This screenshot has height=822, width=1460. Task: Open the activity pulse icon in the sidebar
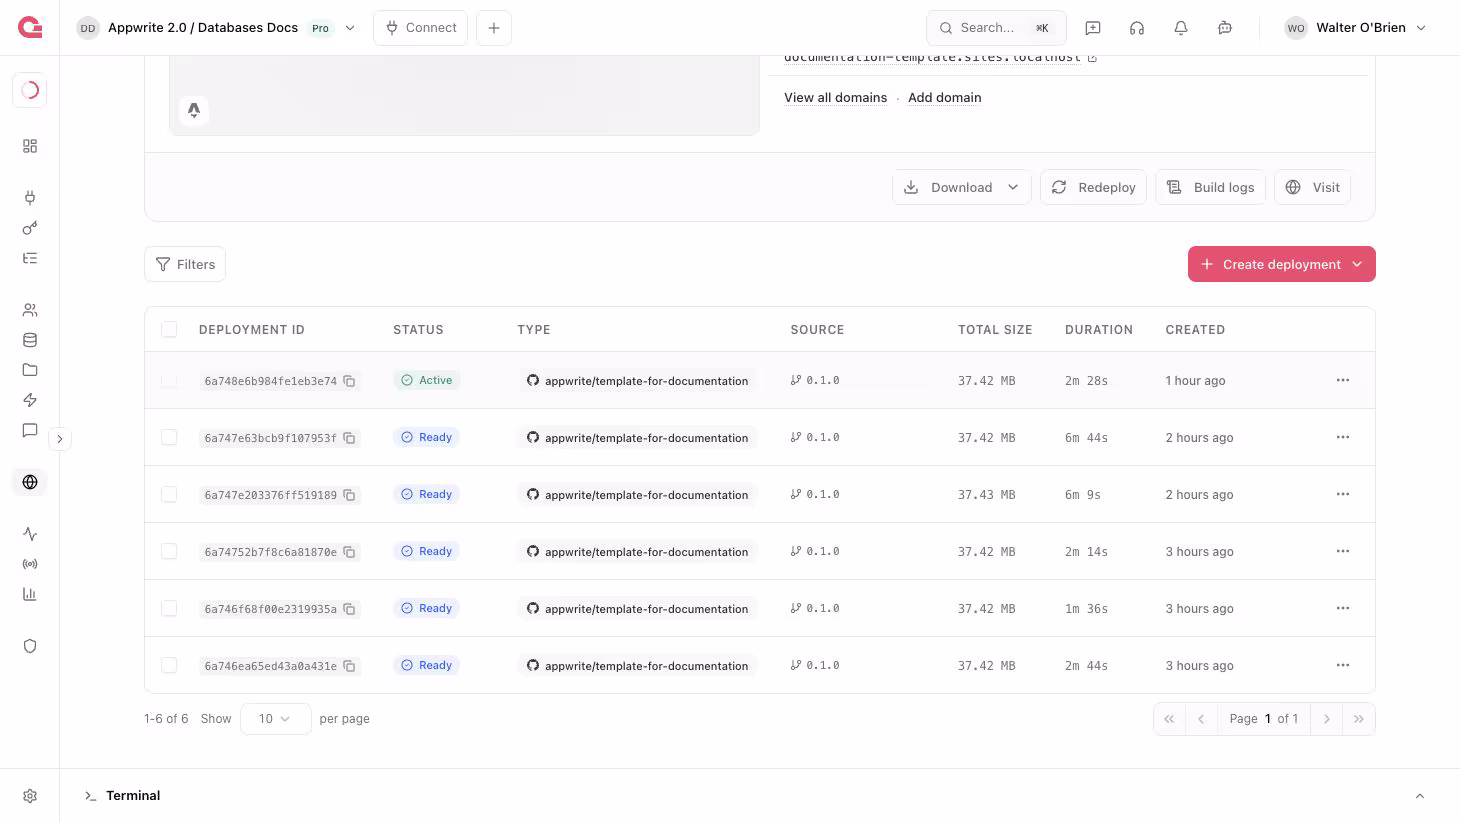(x=30, y=534)
